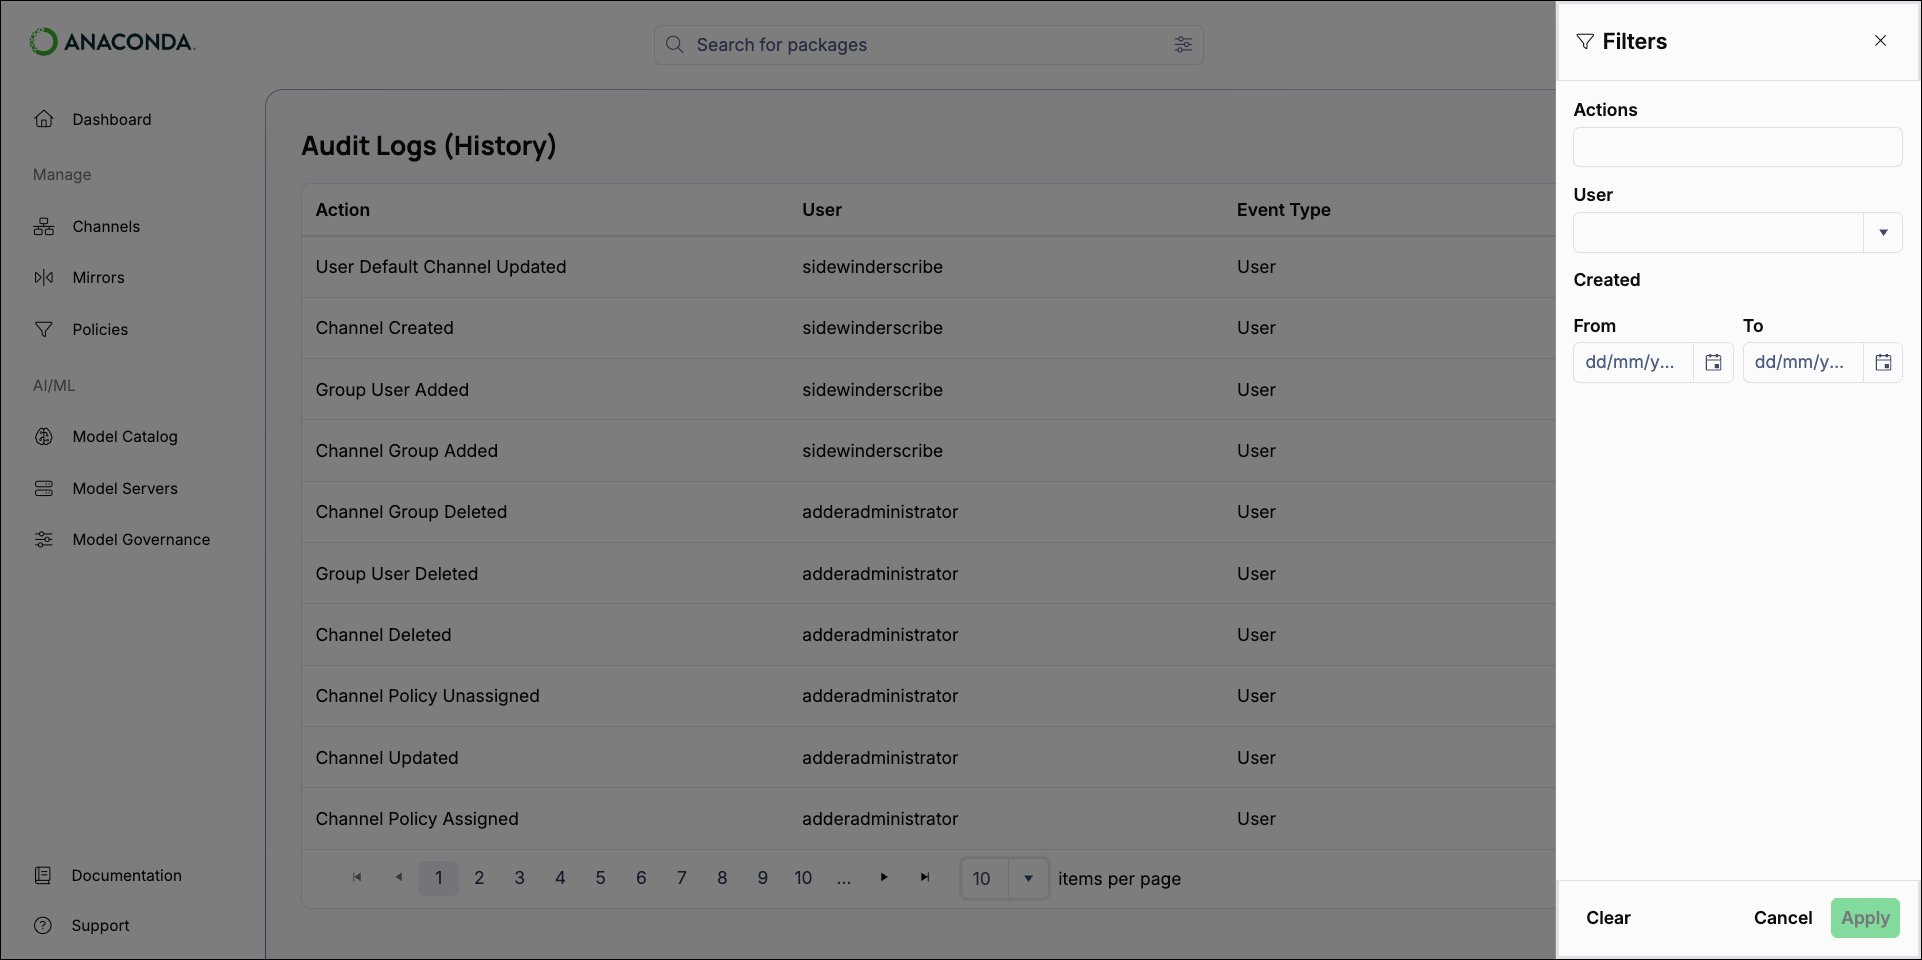Viewport: 1922px width, 960px height.
Task: Apply the selected filters
Action: tap(1864, 917)
